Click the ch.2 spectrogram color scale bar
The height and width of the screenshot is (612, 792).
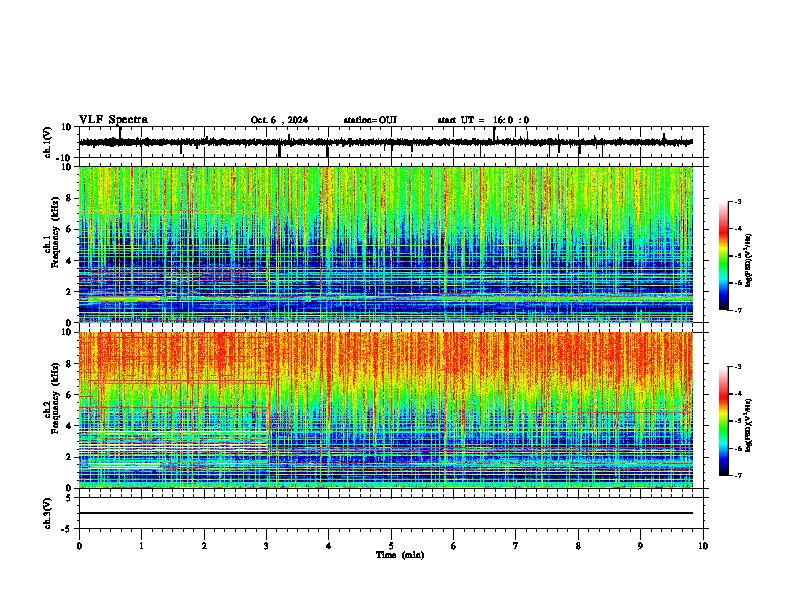click(724, 421)
